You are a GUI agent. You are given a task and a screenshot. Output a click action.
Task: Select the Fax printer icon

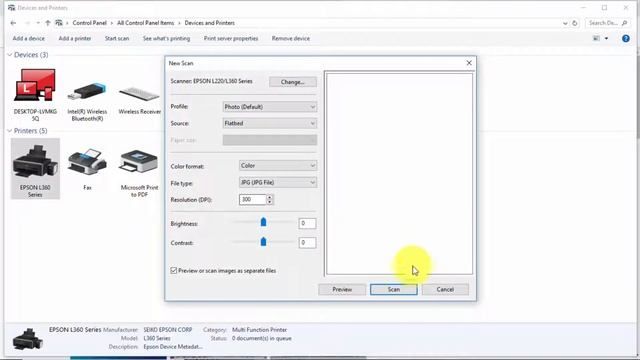click(87, 162)
